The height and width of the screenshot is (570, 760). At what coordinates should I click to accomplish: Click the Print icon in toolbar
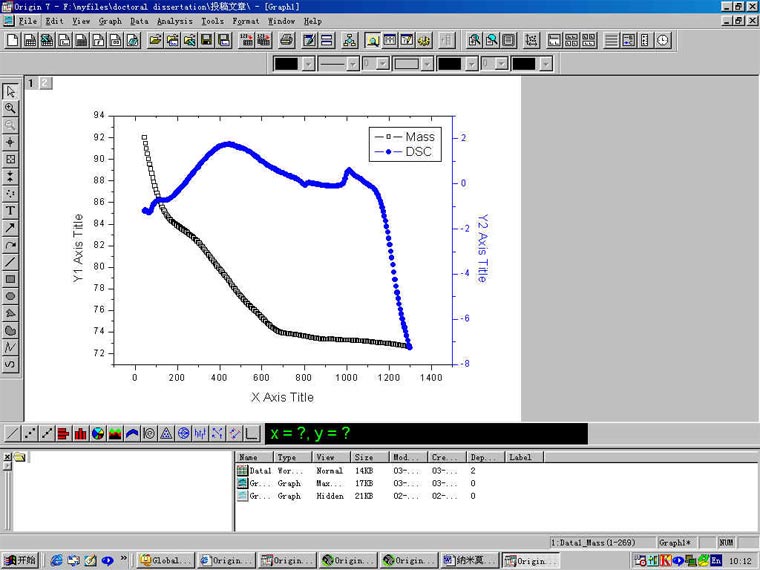287,40
